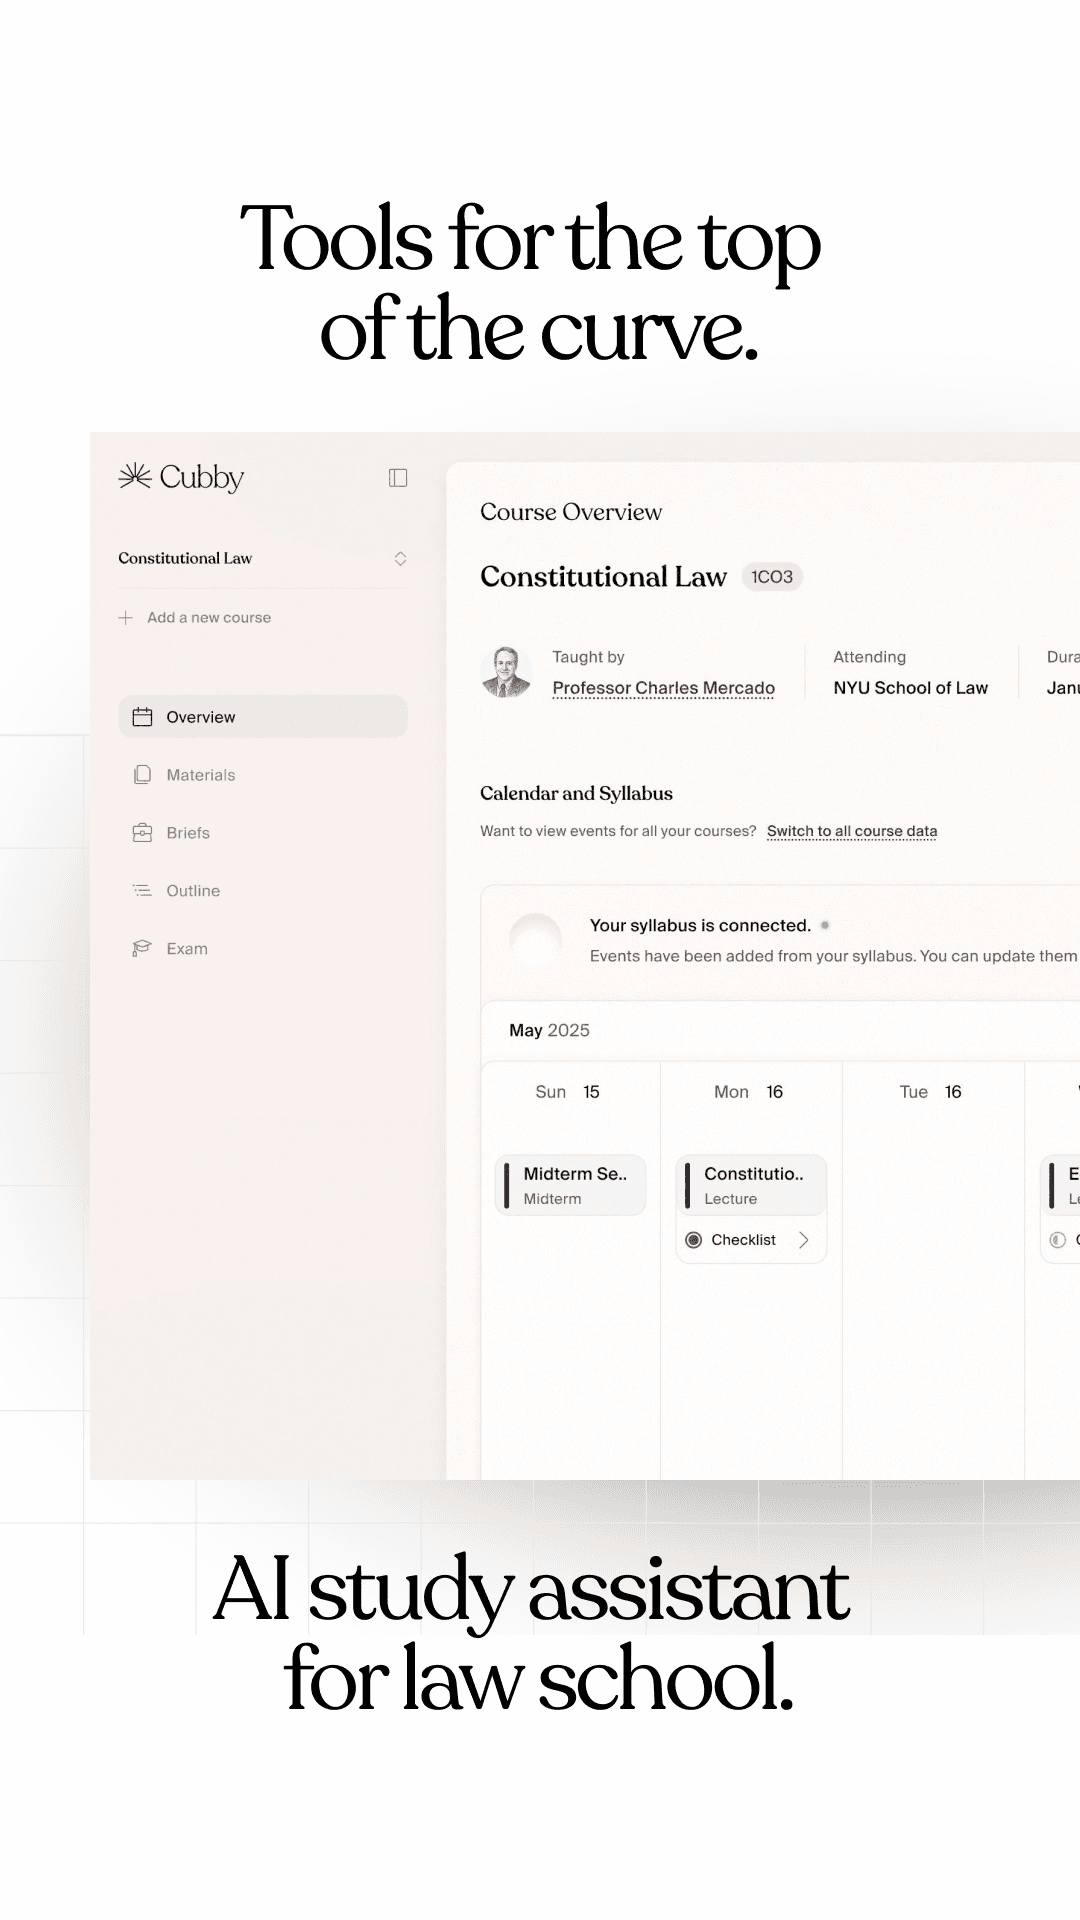The height and width of the screenshot is (1920, 1080).
Task: Click the Materials document icon
Action: (143, 775)
